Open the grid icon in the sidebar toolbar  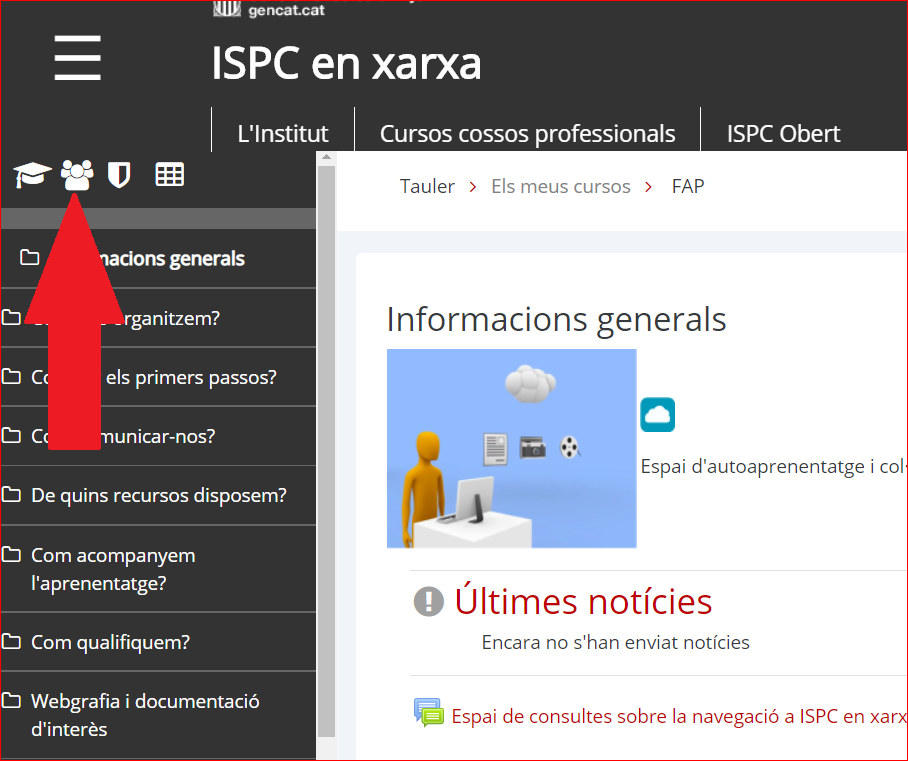(169, 173)
